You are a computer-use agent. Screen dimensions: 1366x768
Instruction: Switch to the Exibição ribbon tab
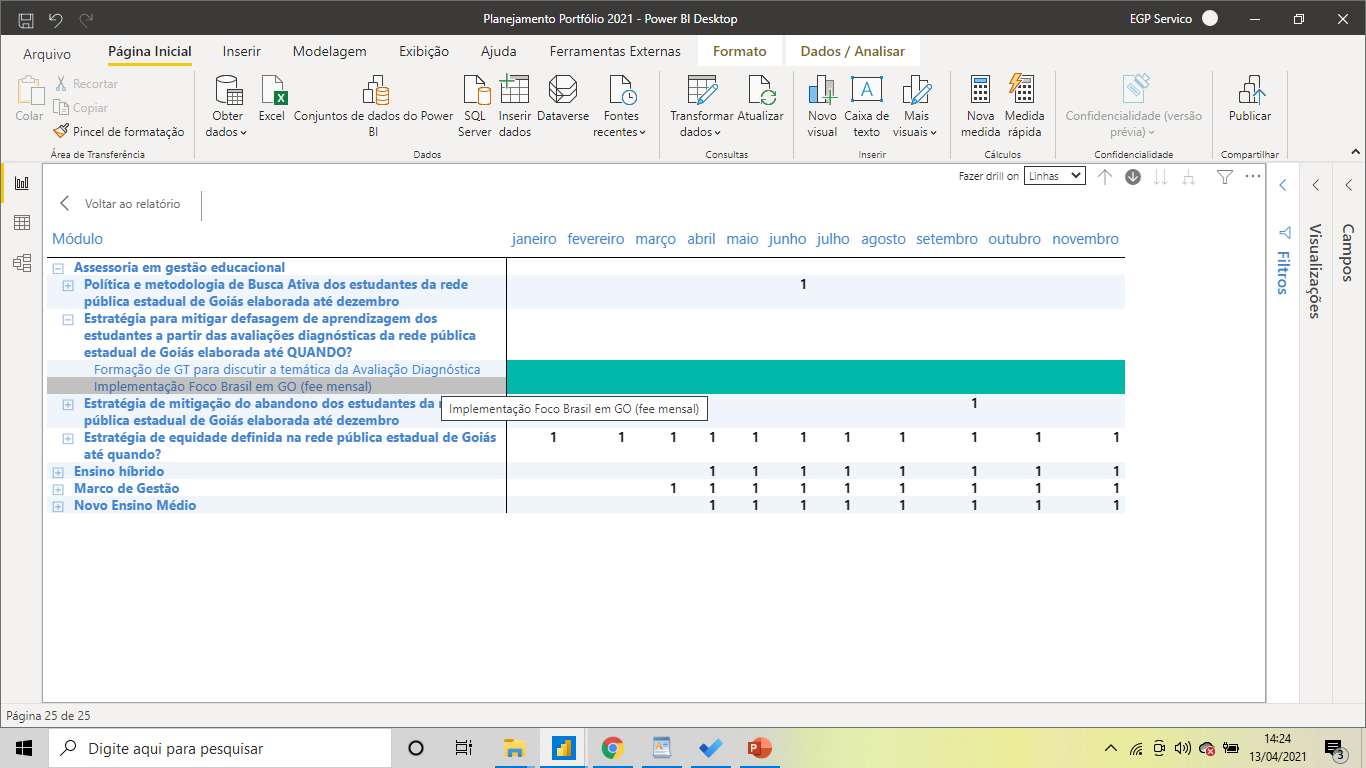pos(424,51)
